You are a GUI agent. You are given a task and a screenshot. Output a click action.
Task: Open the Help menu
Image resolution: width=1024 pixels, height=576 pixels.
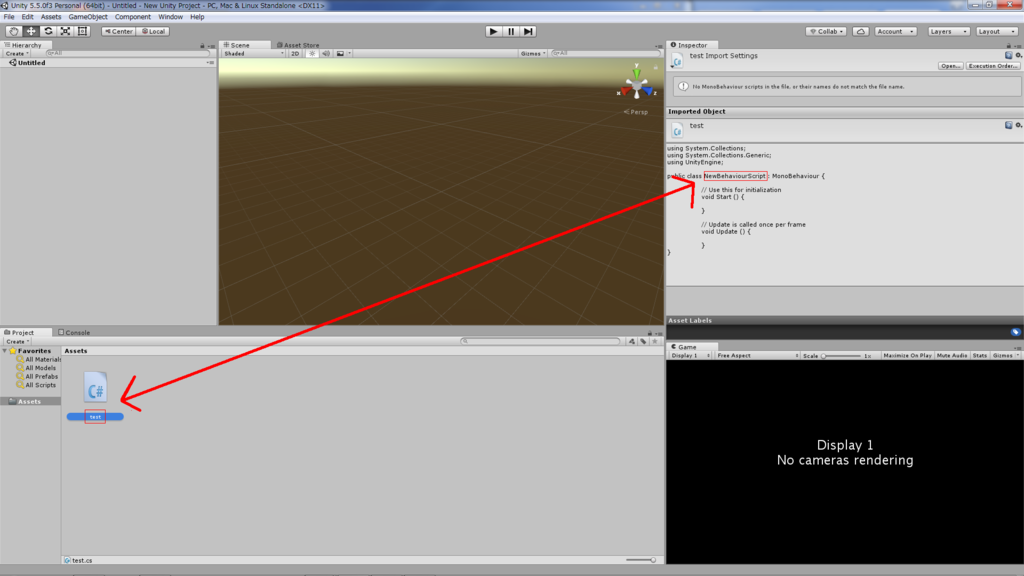pyautogui.click(x=197, y=17)
